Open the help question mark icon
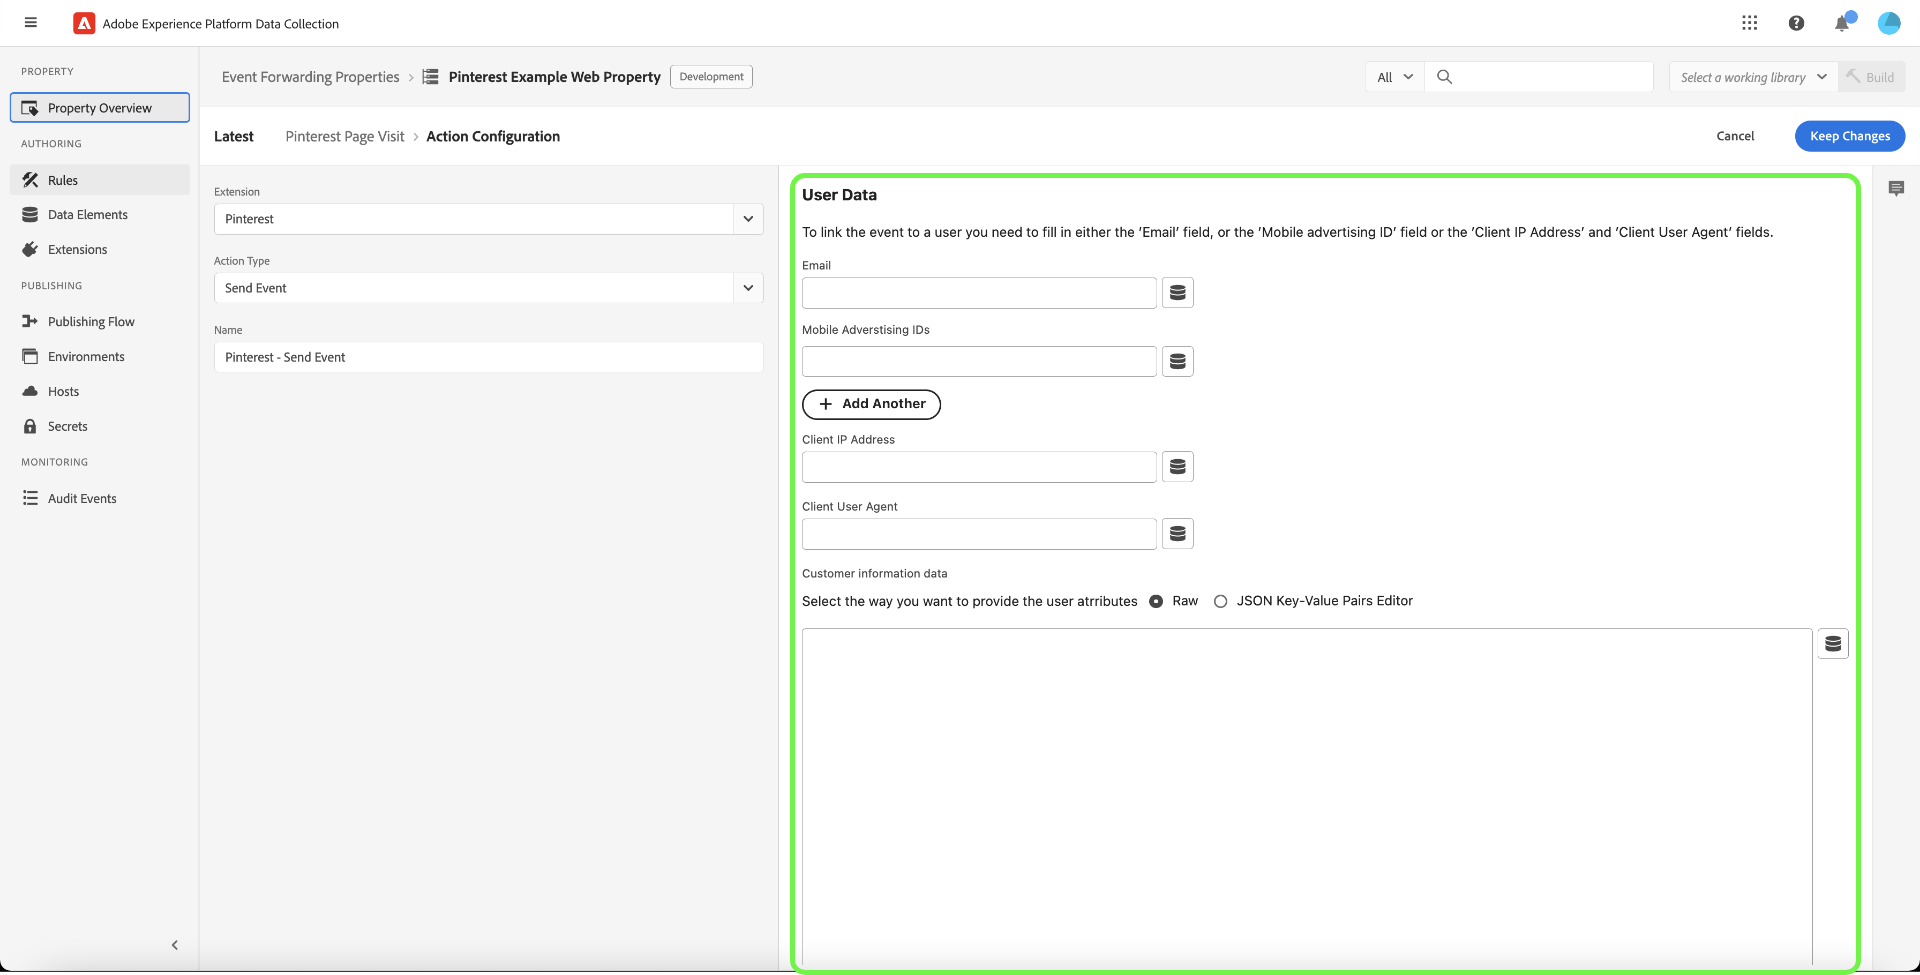This screenshot has height=975, width=1920. (1796, 23)
